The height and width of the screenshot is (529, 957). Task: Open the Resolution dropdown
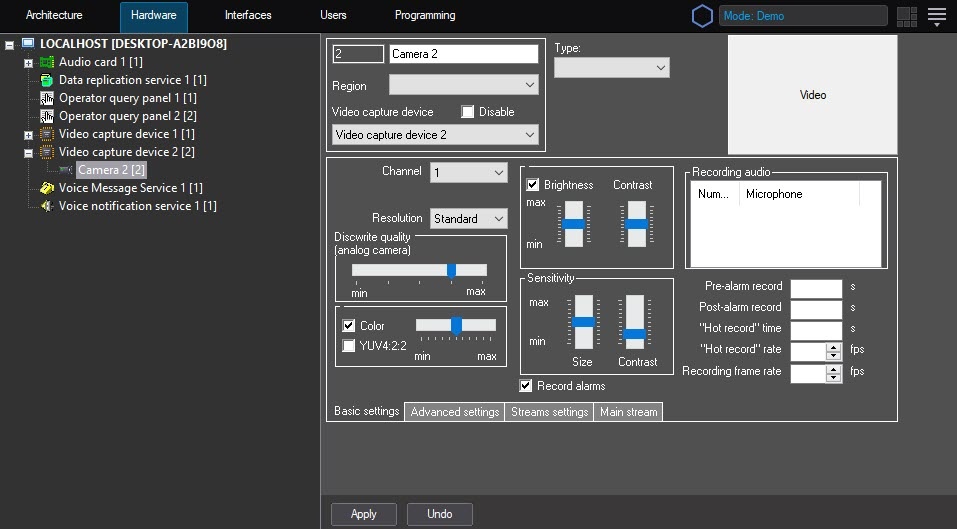point(469,219)
